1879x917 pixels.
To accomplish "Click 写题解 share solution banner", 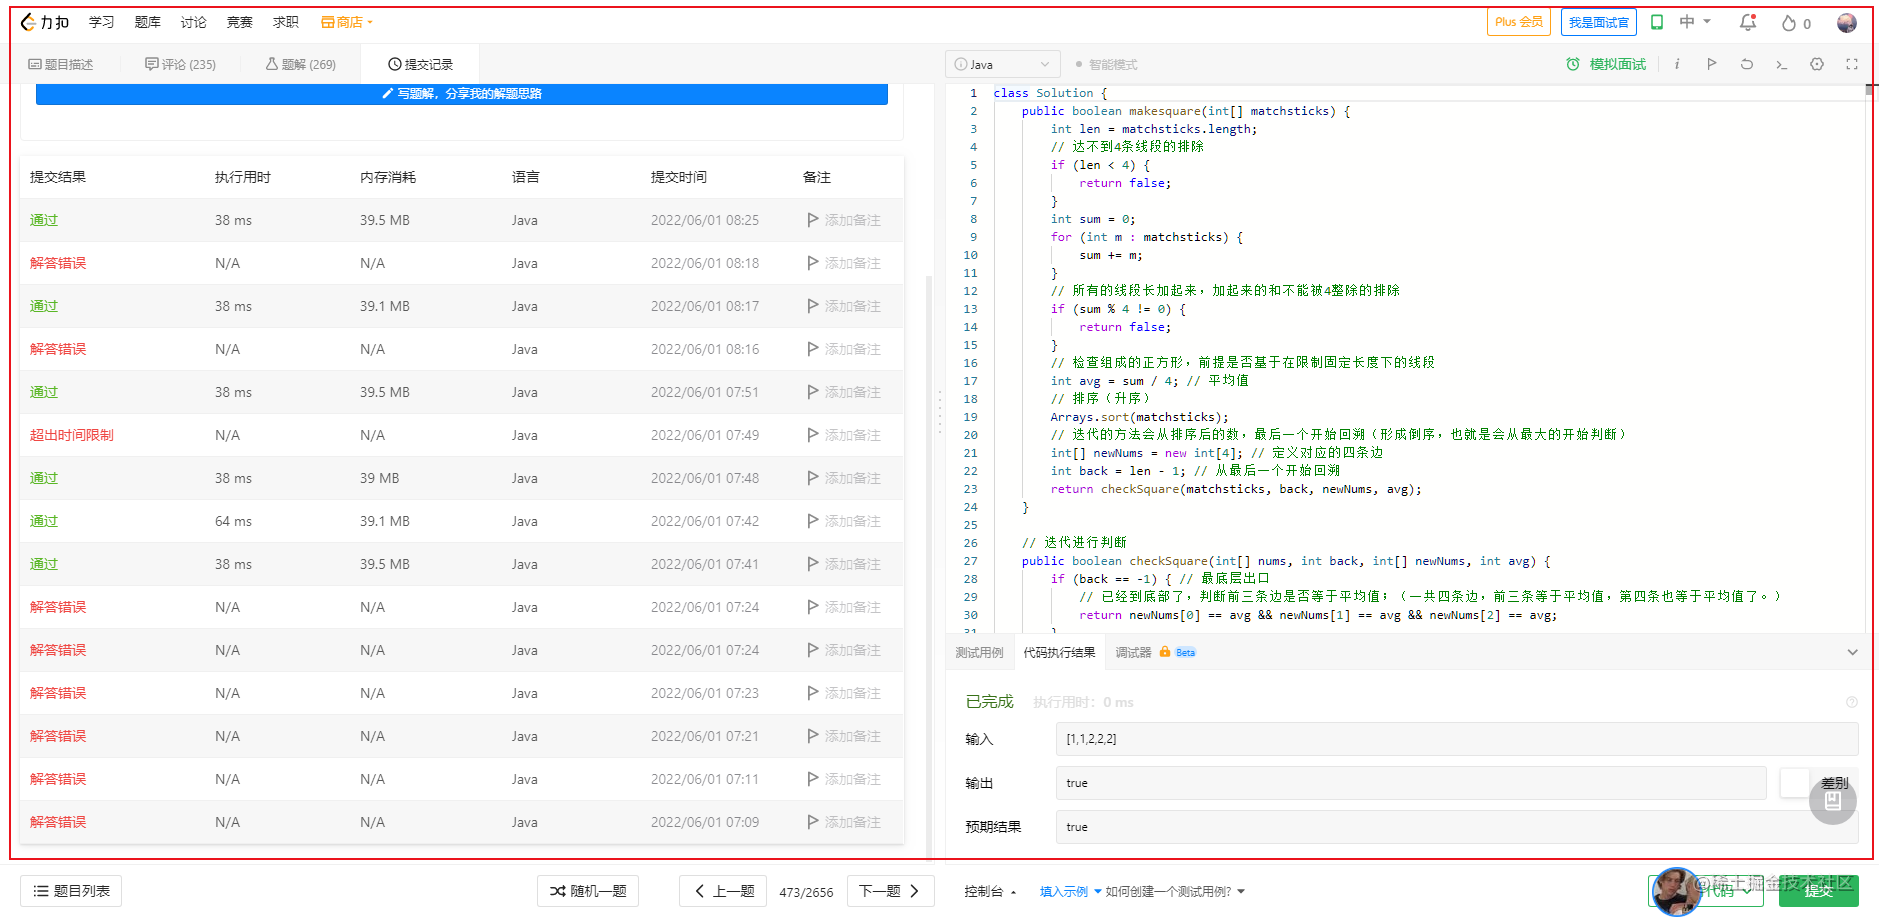I will [x=462, y=93].
